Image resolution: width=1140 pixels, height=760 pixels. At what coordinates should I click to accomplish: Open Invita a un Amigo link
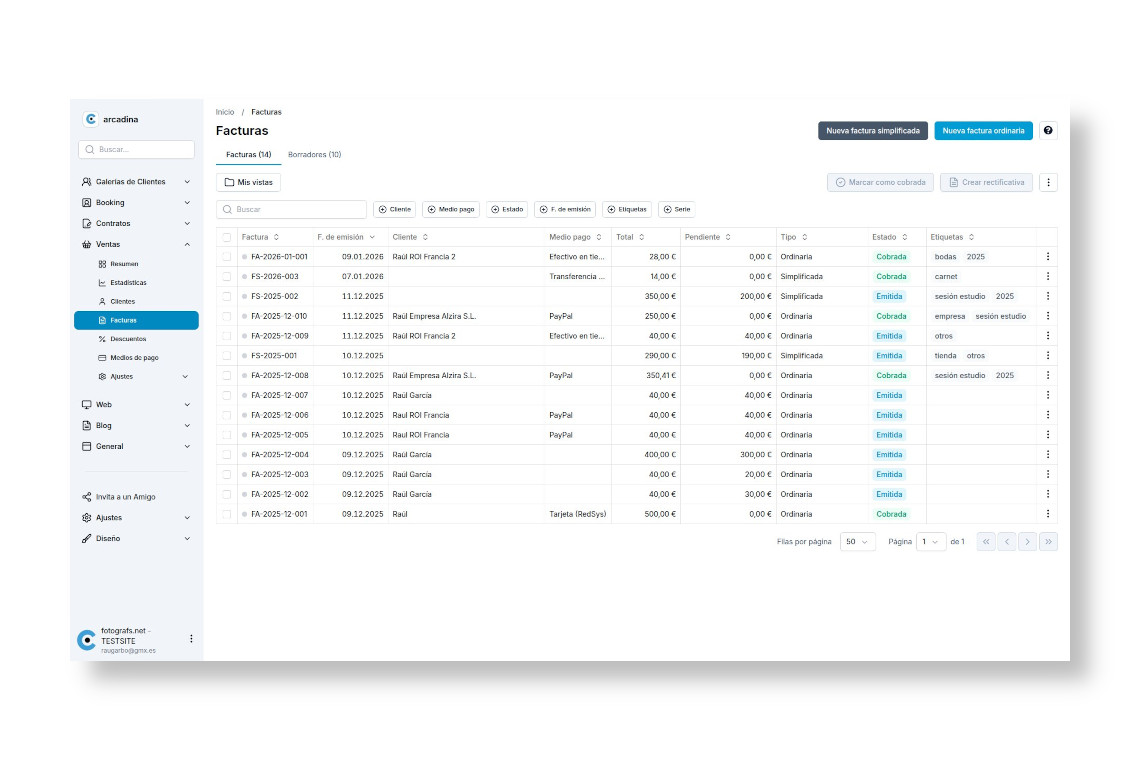pyautogui.click(x=124, y=497)
